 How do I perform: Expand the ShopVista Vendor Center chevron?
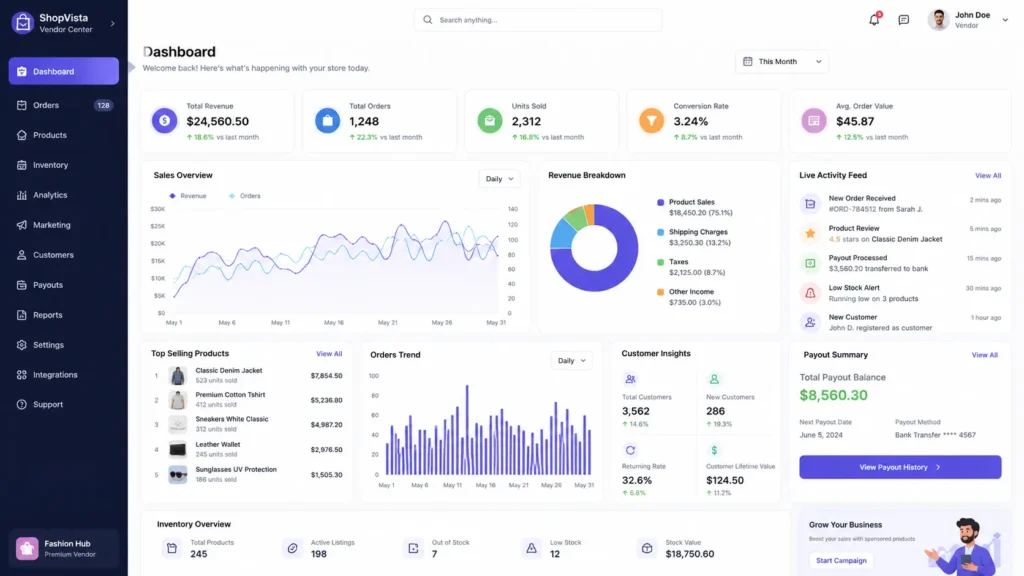[x=113, y=24]
